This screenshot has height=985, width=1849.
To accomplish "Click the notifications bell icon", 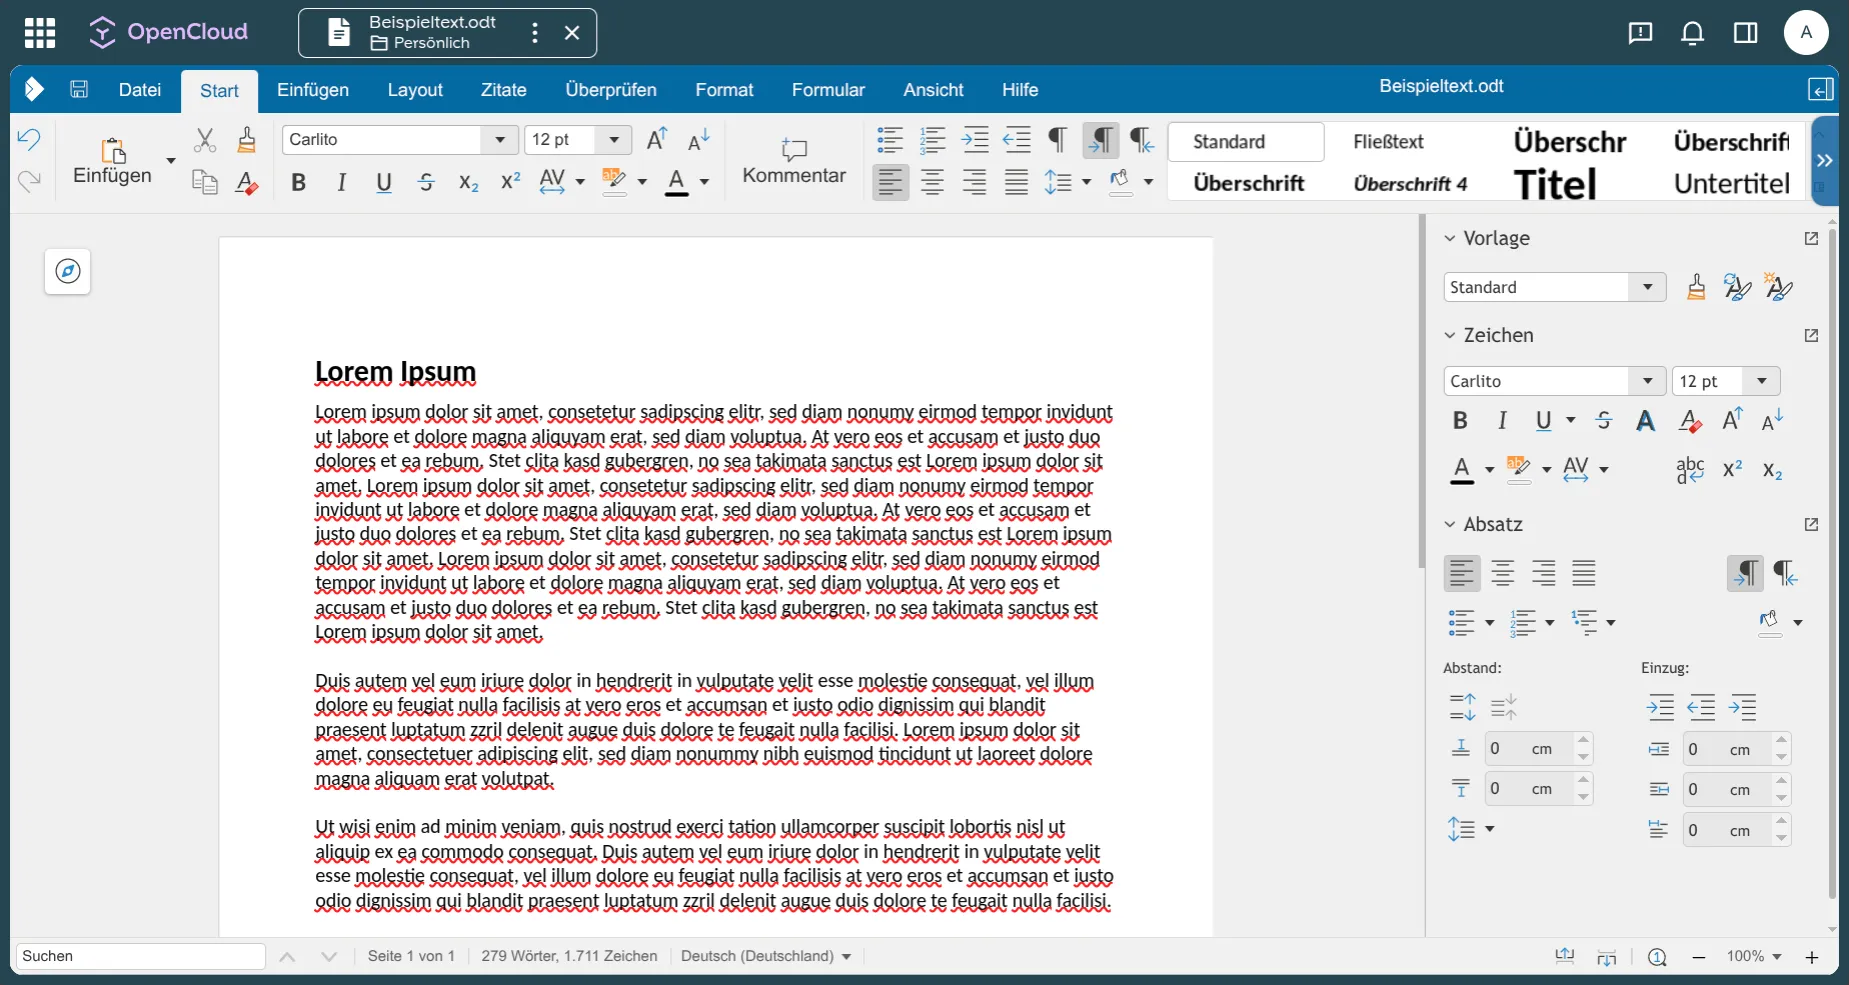I will [1692, 33].
